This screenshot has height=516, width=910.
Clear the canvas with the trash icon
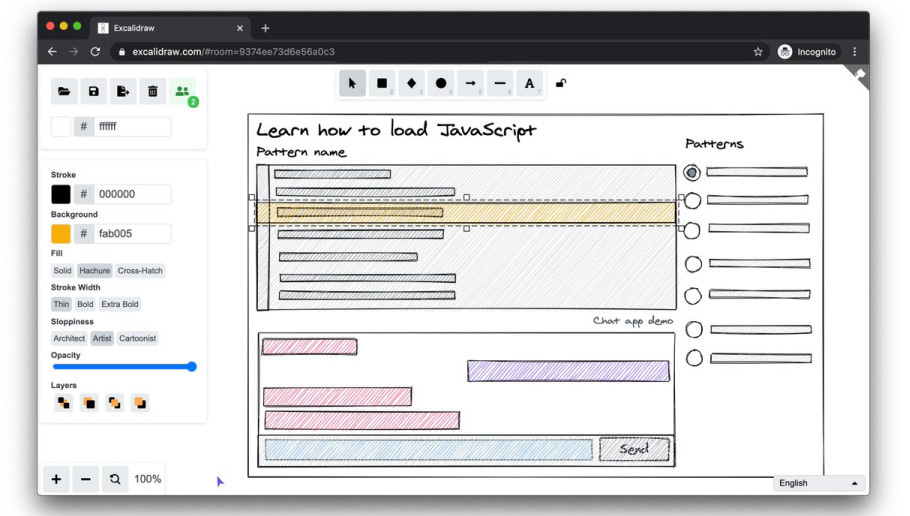(153, 91)
